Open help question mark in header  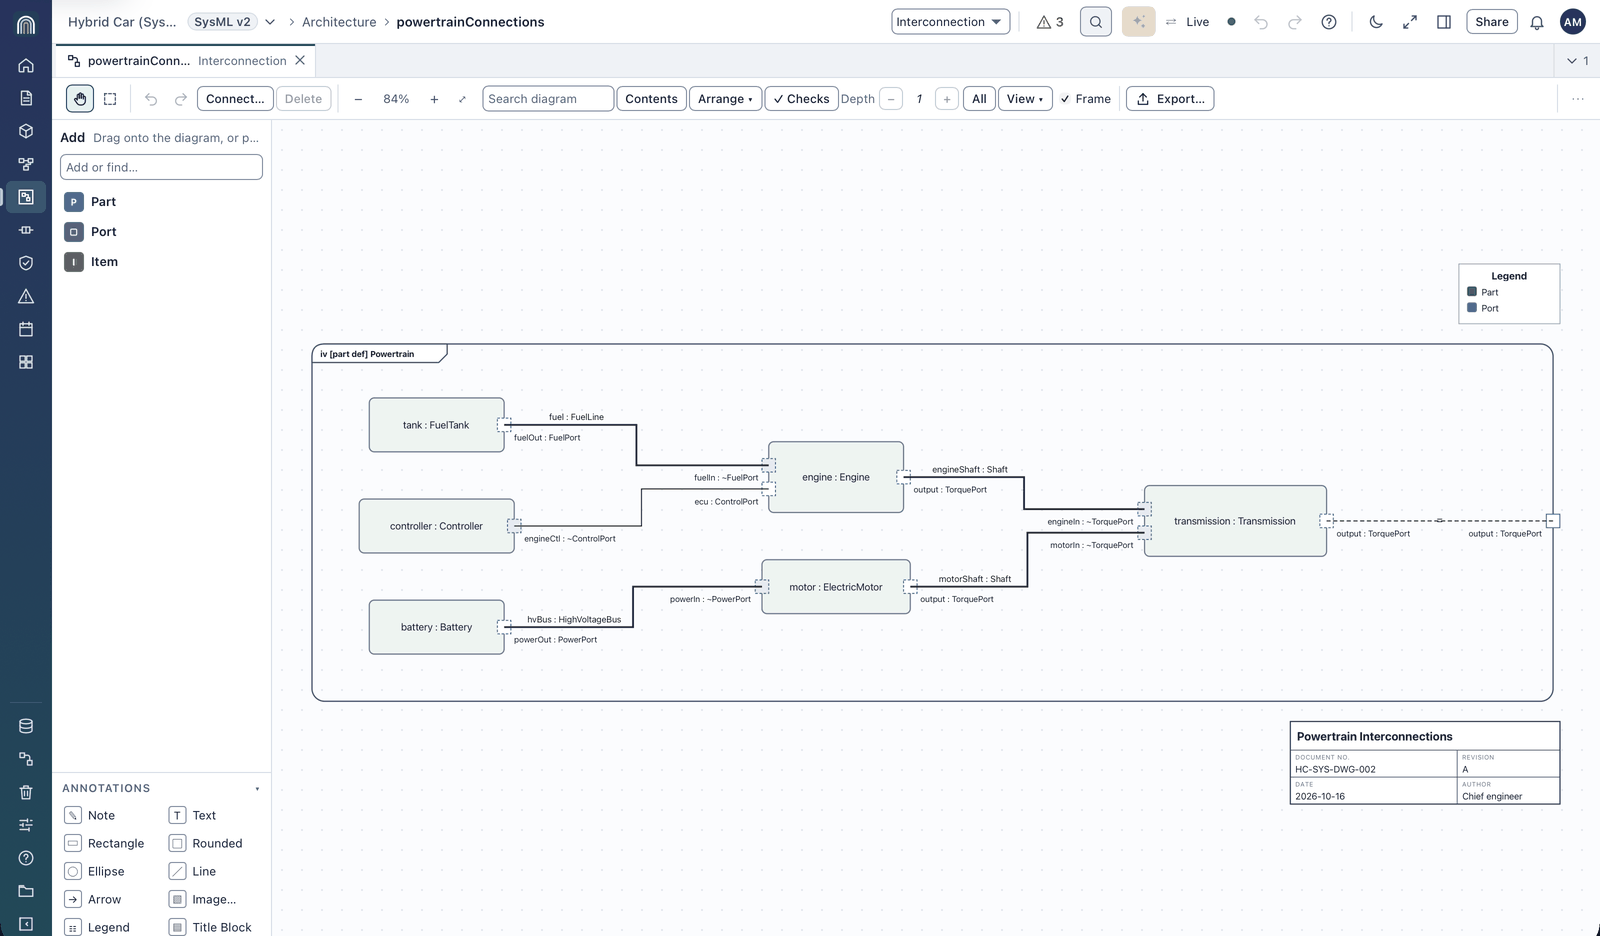(1329, 22)
